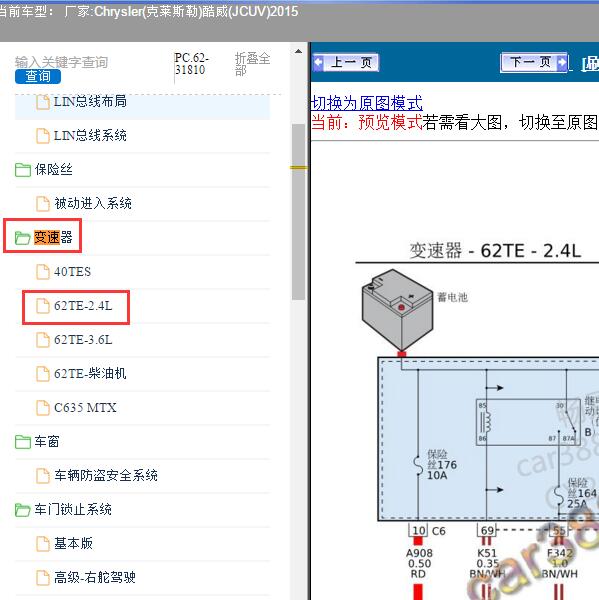Click page icon beside 基本版
The height and width of the screenshot is (600, 599).
coord(43,543)
